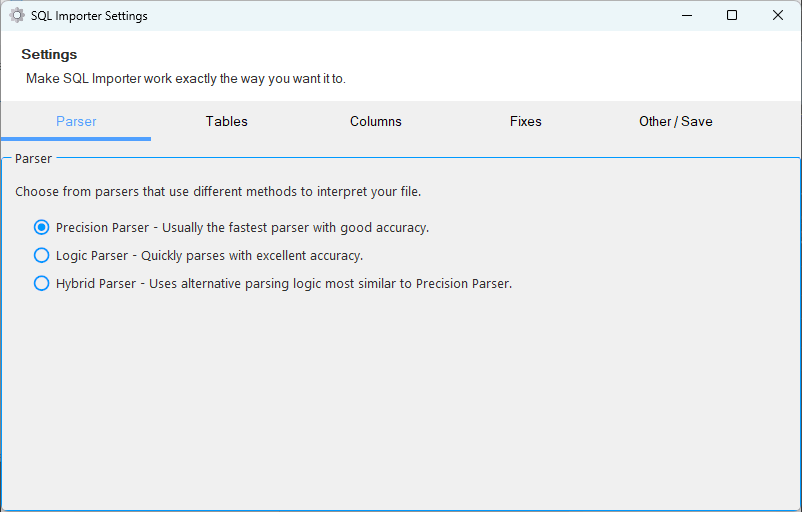Close the SQL Importer Settings window
Viewport: 802px width, 512px height.
[x=777, y=15]
